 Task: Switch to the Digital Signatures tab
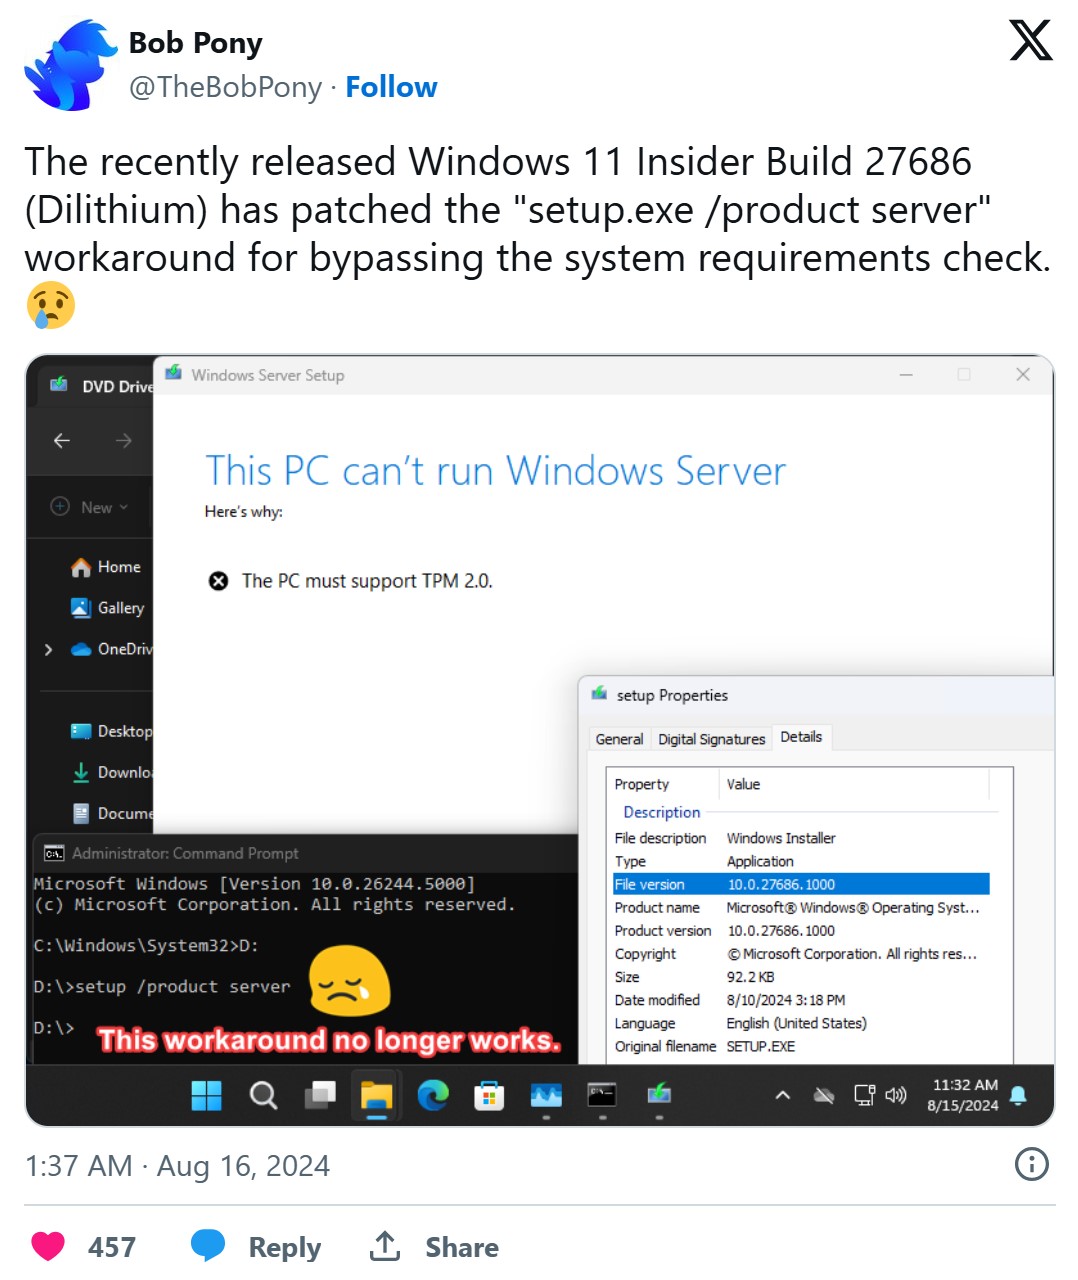[711, 739]
